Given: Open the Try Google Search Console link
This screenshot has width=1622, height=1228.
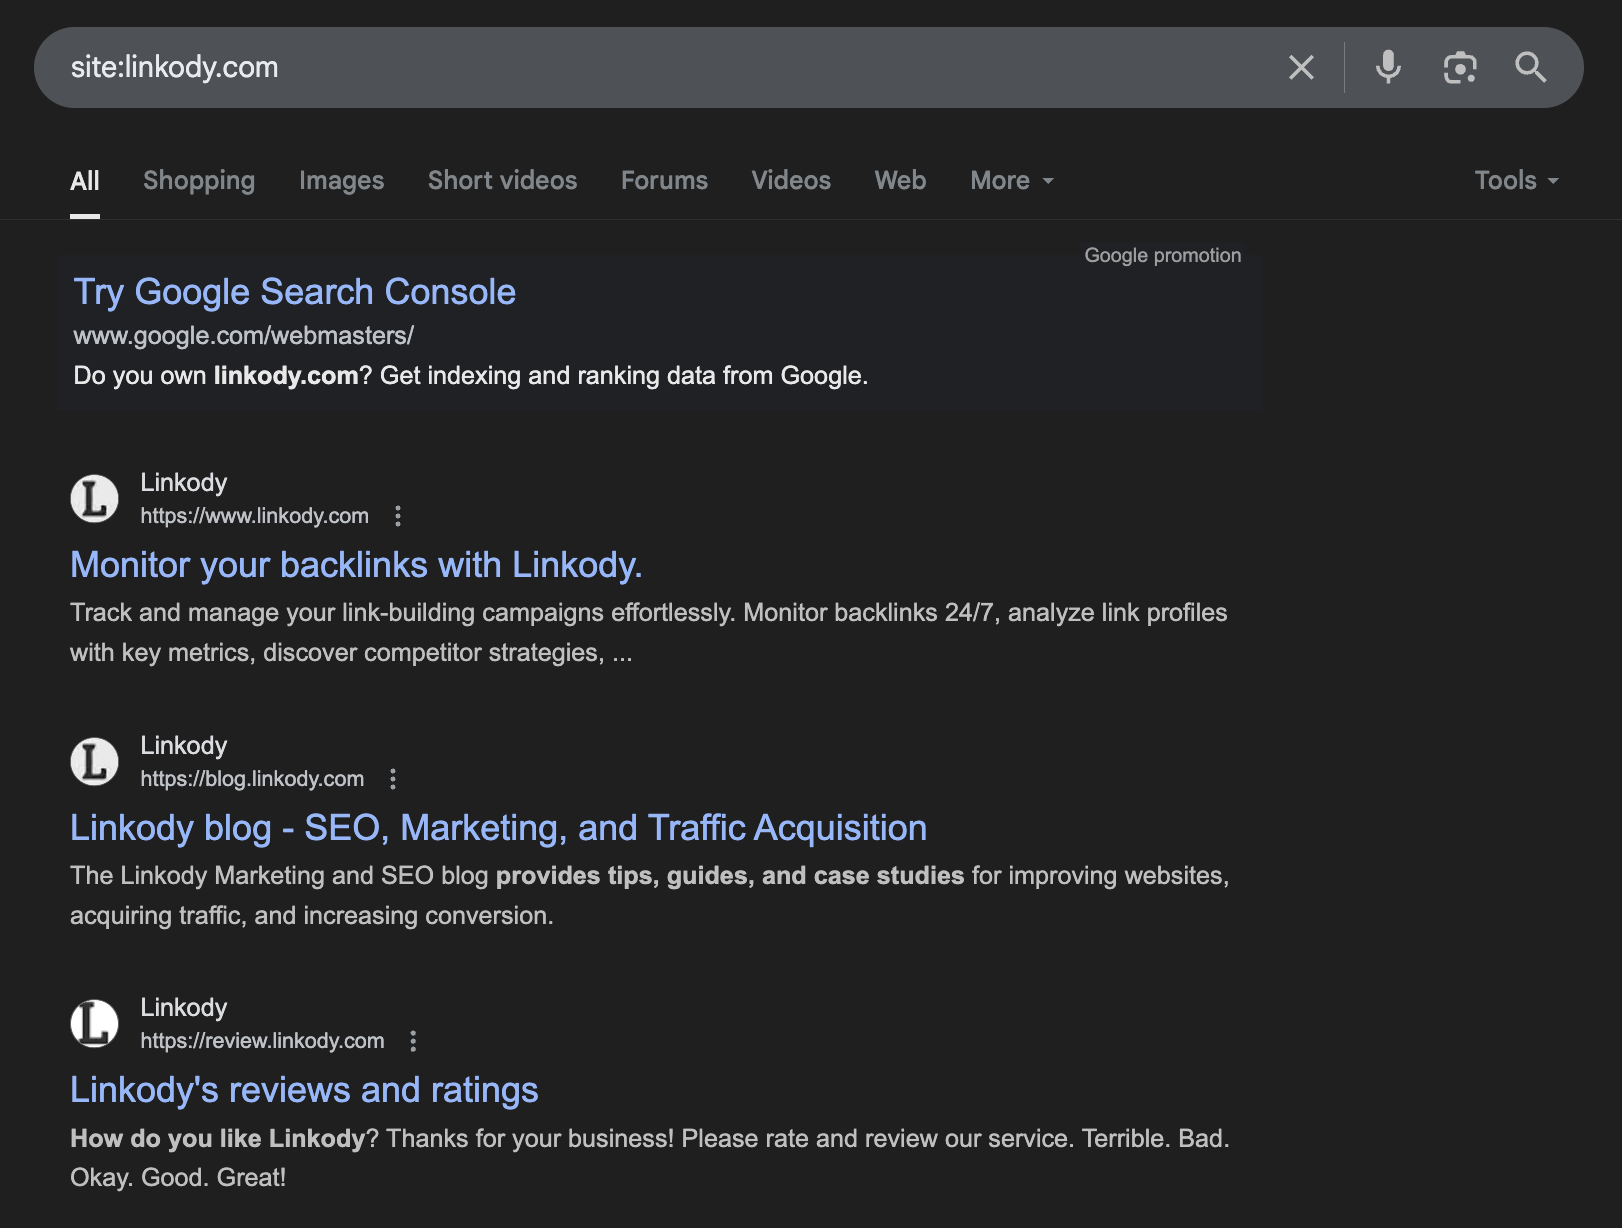Looking at the screenshot, I should (295, 292).
